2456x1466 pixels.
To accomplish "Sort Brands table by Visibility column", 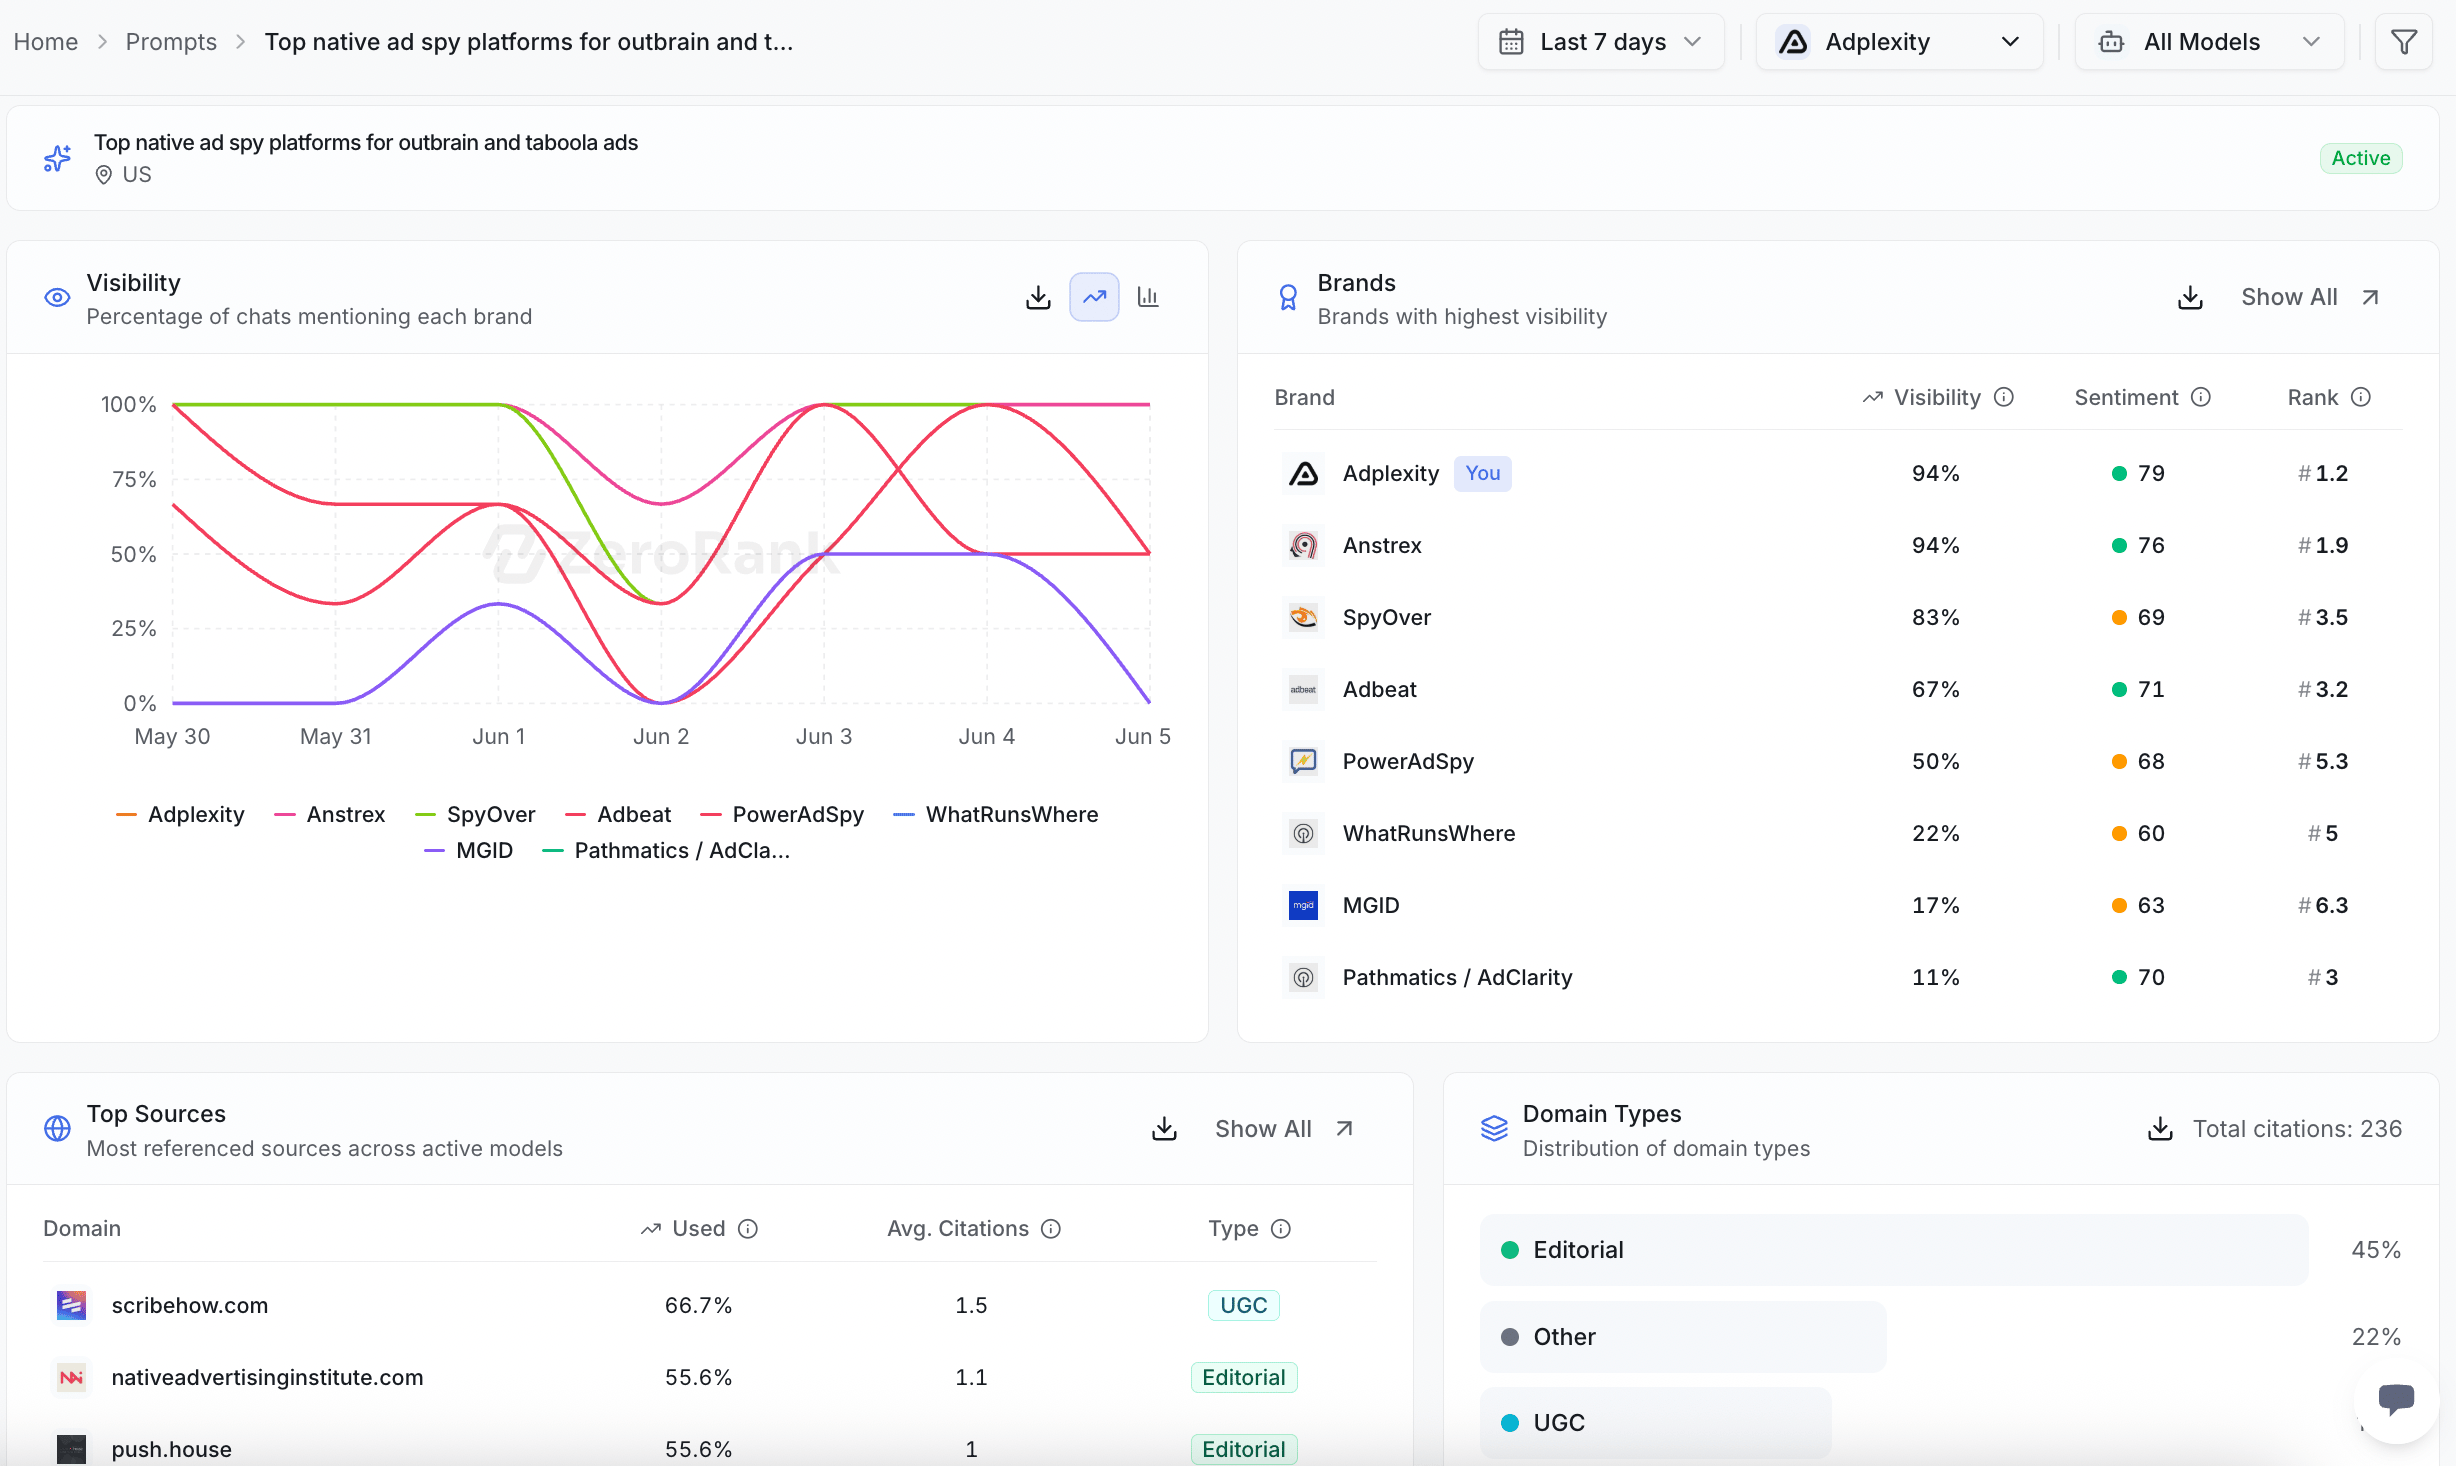I will pyautogui.click(x=1936, y=397).
